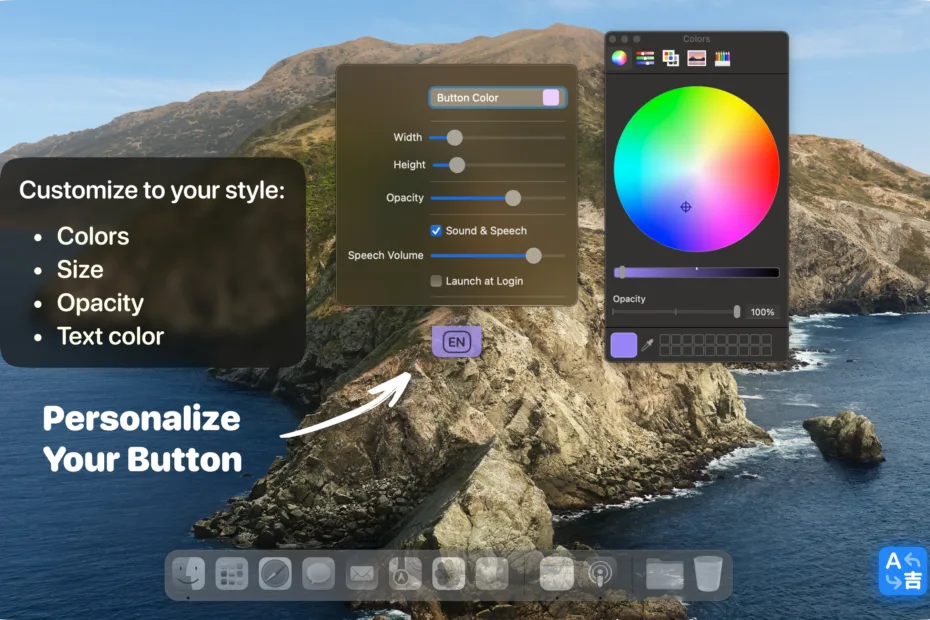Open the Trash in the Dock
The width and height of the screenshot is (930, 620).
pyautogui.click(x=708, y=573)
